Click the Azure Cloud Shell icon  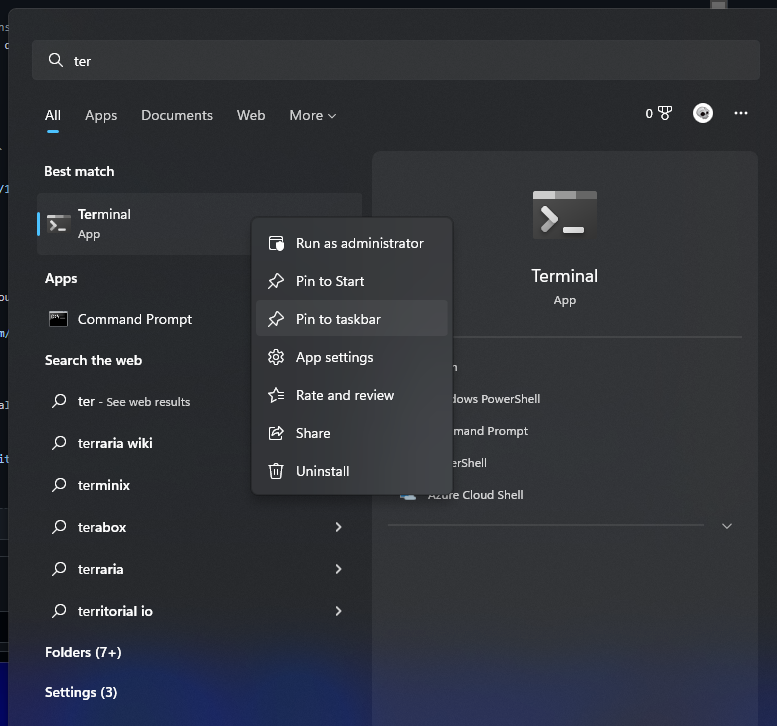(408, 496)
